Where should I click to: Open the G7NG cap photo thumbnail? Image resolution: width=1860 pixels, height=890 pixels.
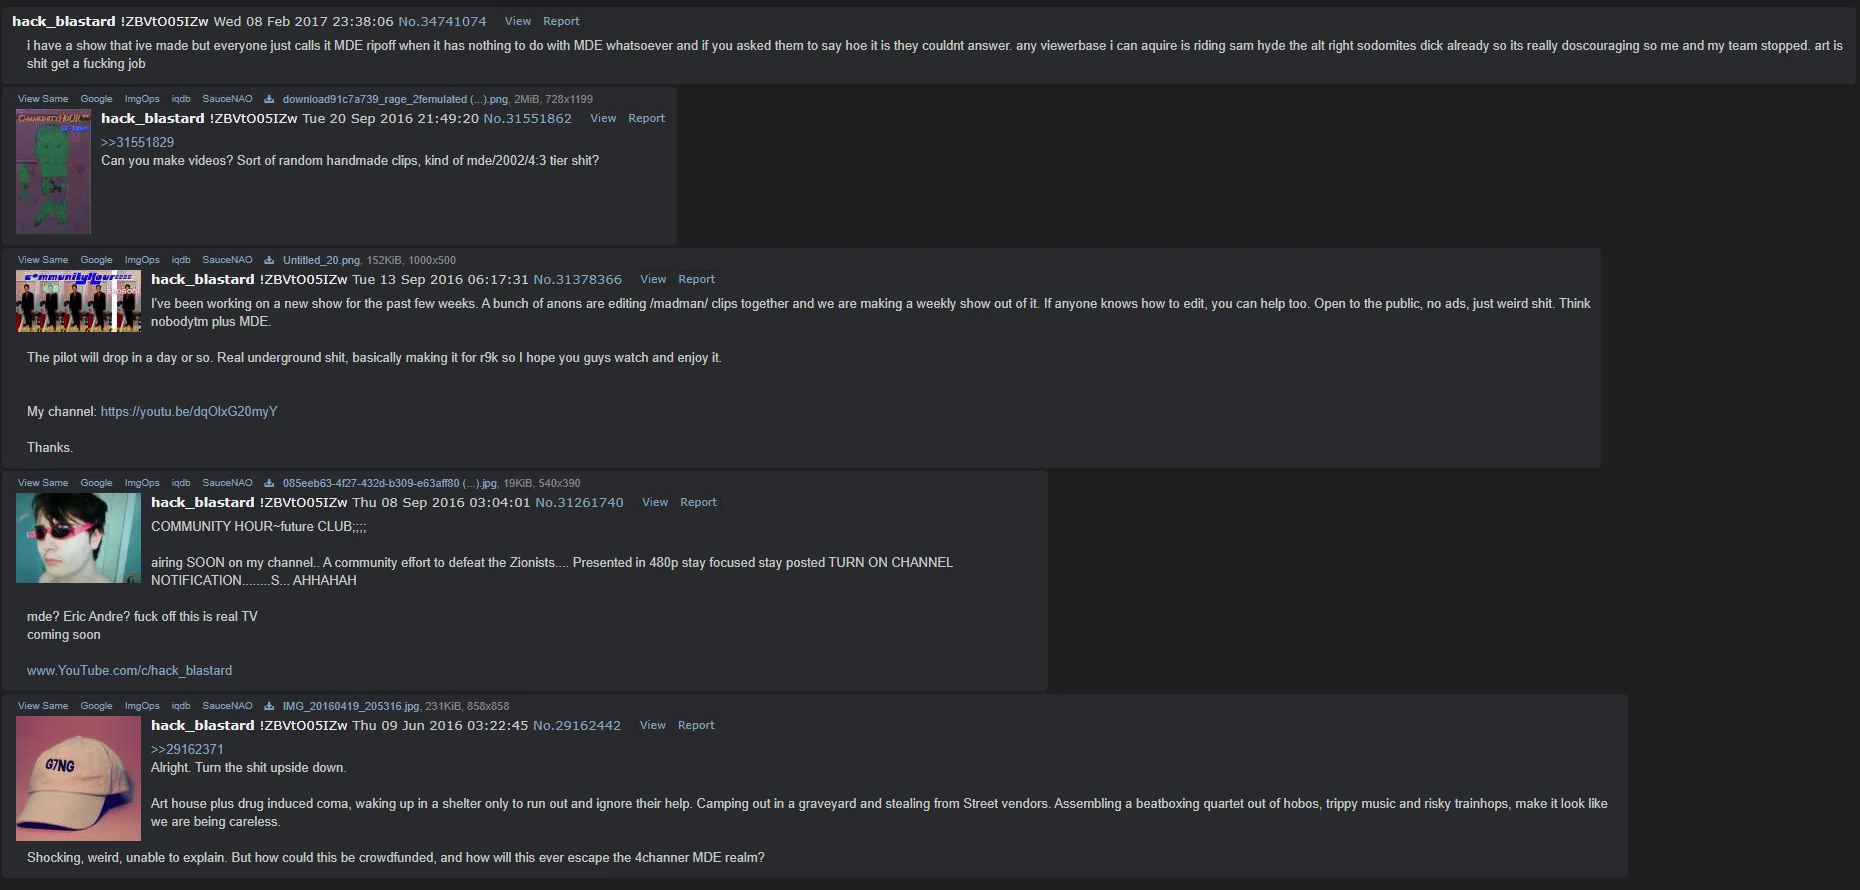78,779
